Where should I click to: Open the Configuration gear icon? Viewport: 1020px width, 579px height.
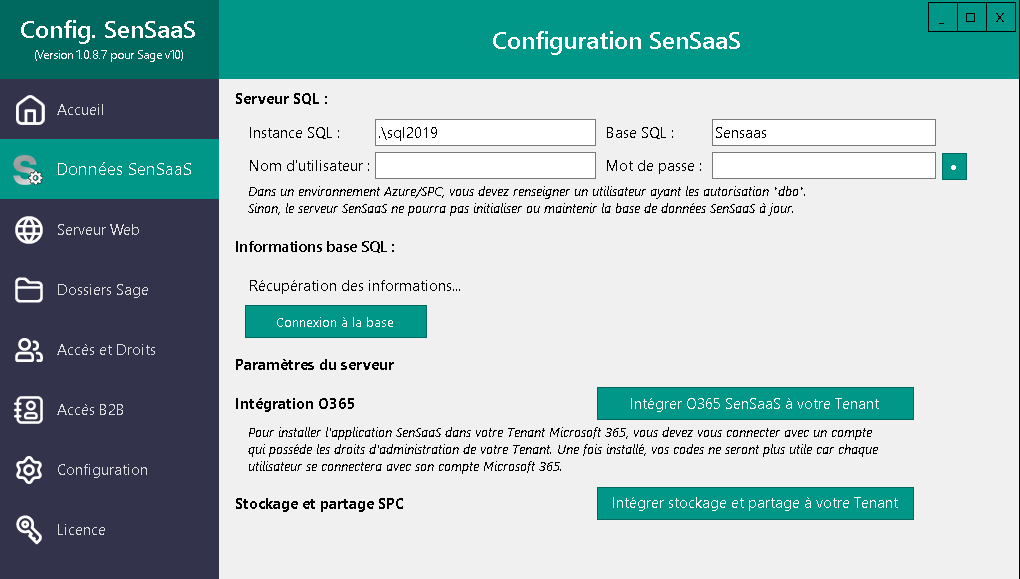[x=29, y=469]
